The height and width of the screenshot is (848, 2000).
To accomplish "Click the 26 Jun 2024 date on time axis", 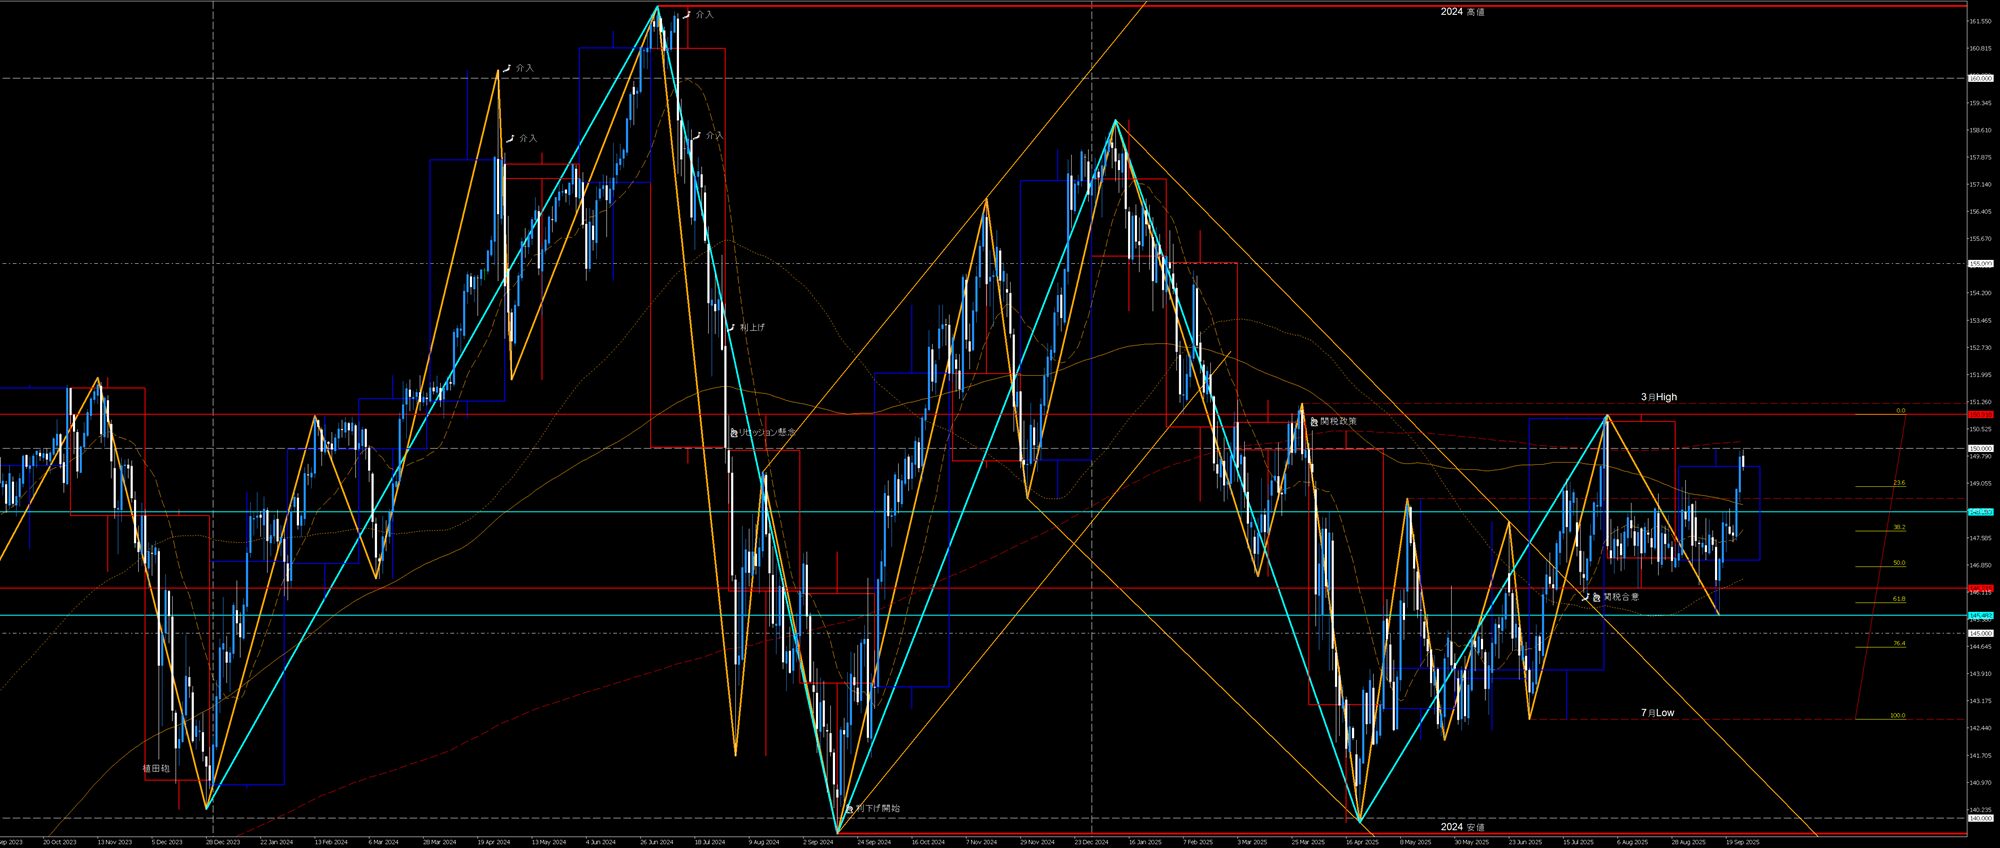I will click(x=656, y=842).
